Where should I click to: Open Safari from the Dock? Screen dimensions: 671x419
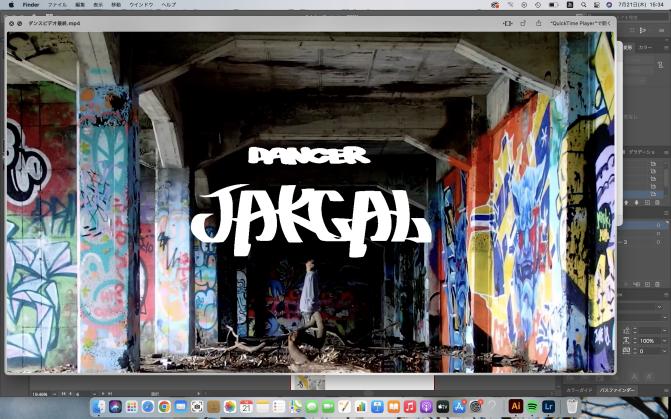(x=148, y=406)
